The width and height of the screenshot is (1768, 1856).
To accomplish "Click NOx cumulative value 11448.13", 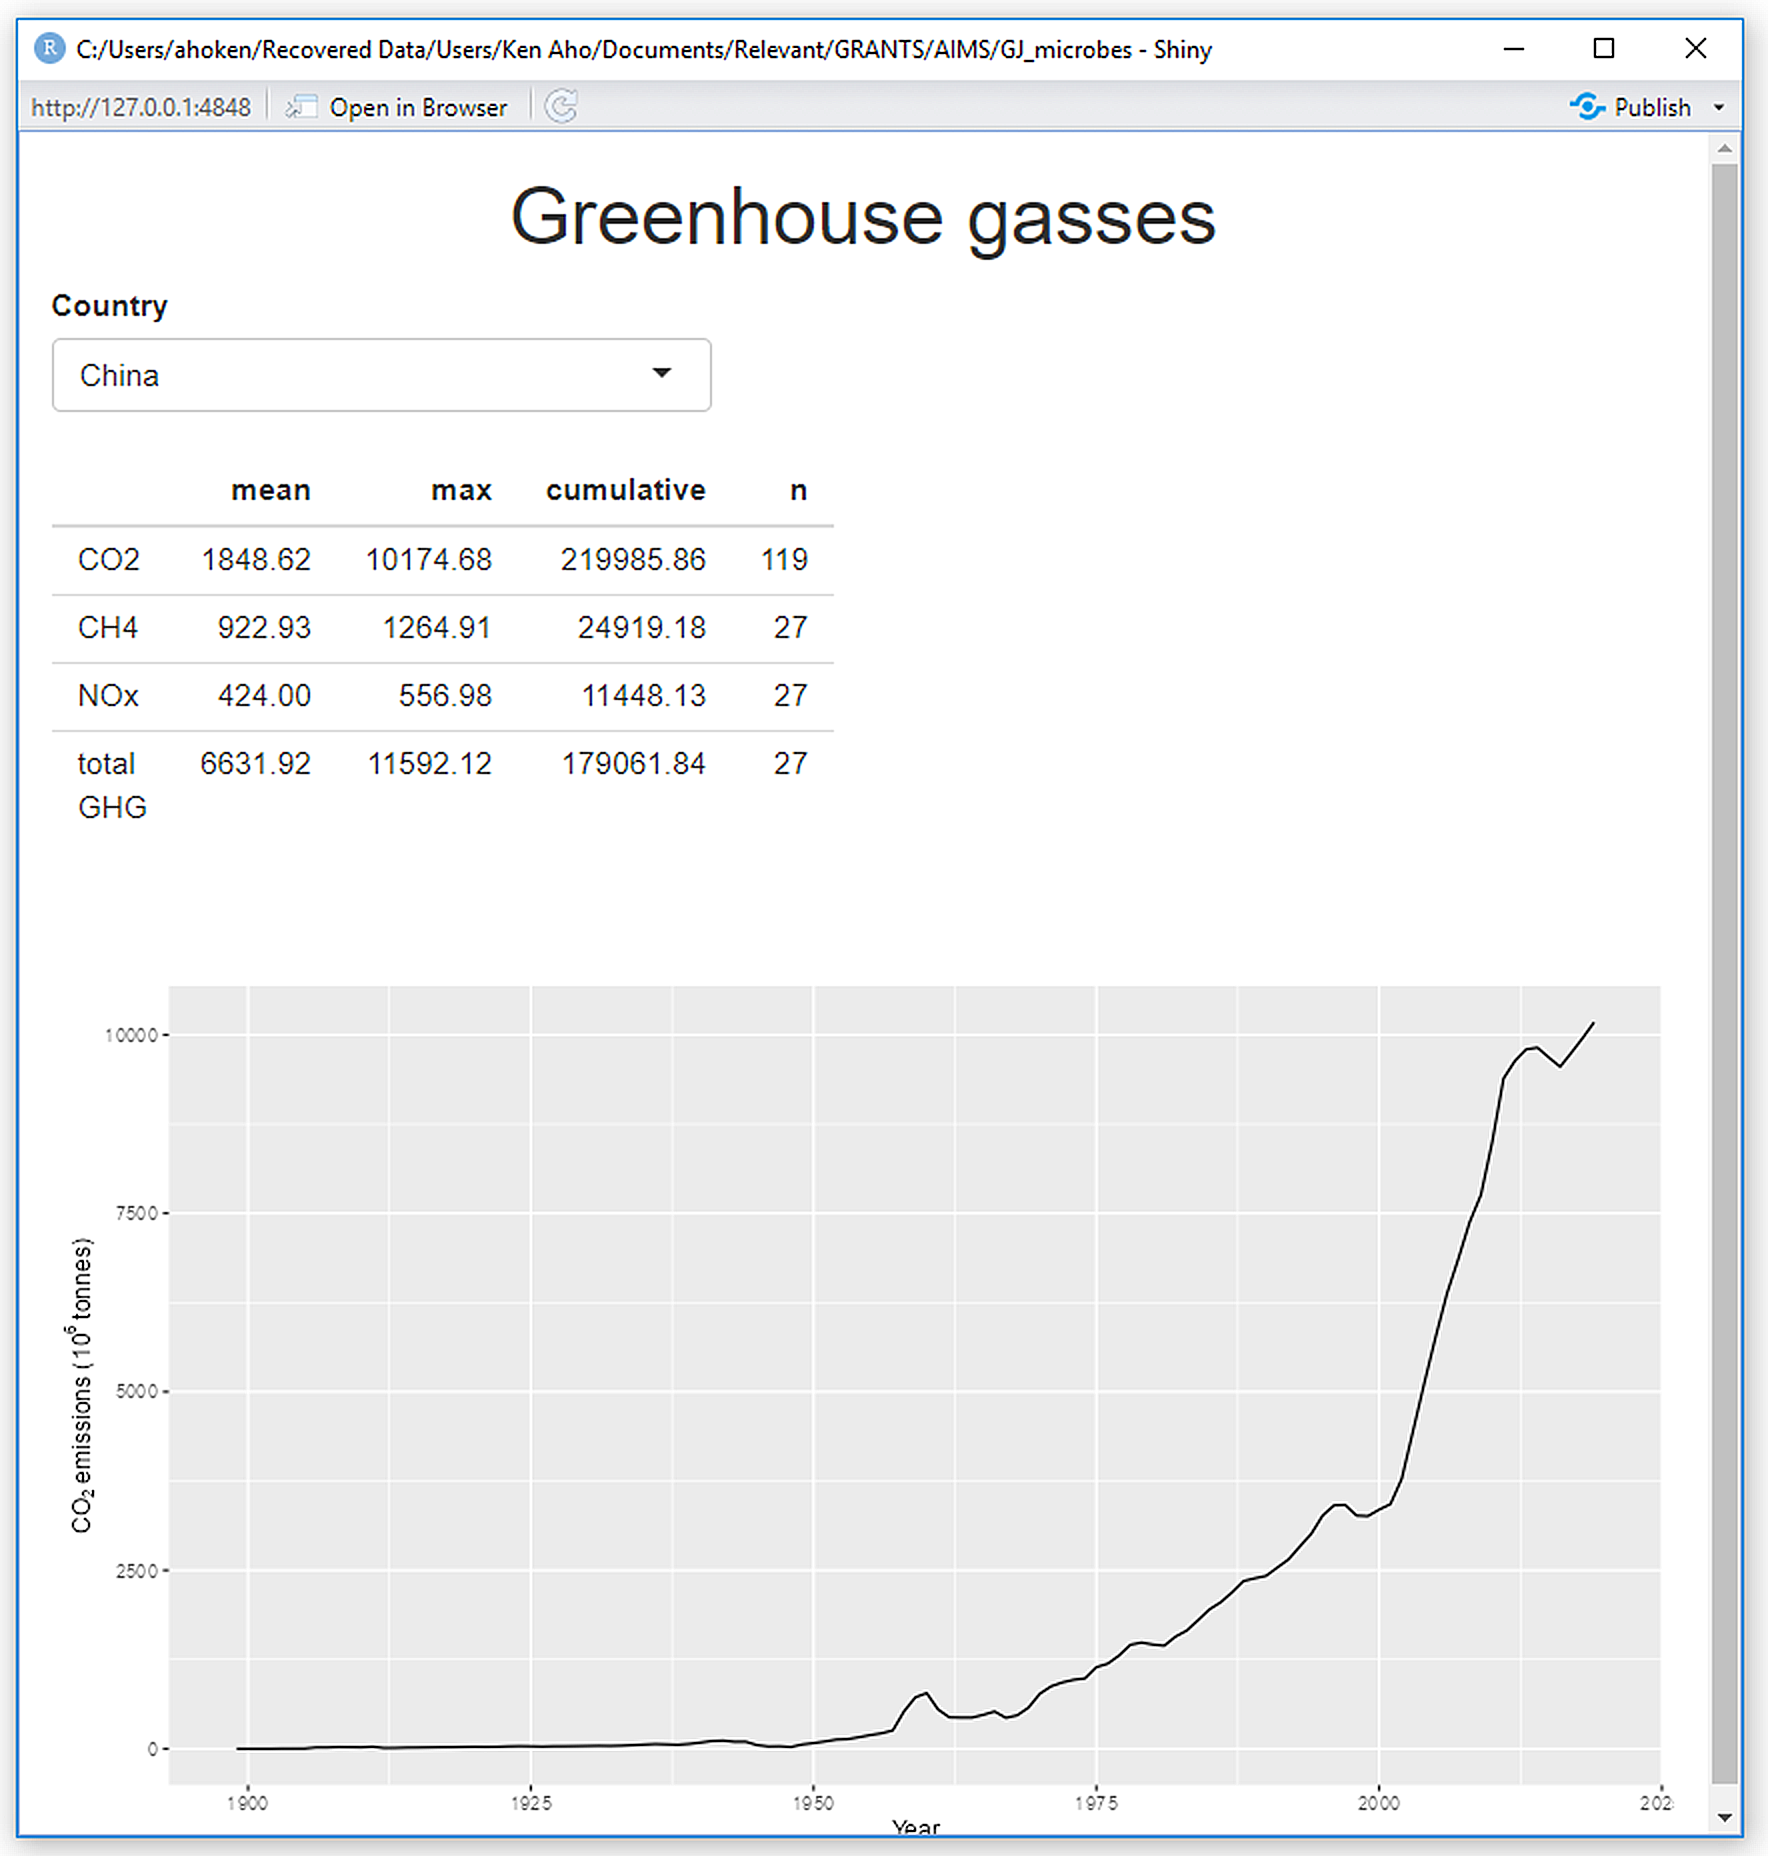I will (644, 695).
